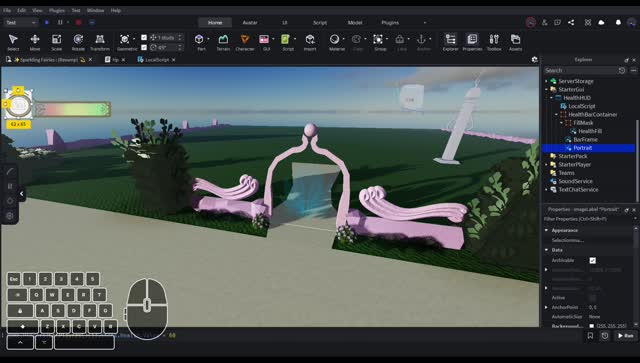This screenshot has height=363, width=640.
Task: Collapse the Data properties section
Action: (546, 250)
